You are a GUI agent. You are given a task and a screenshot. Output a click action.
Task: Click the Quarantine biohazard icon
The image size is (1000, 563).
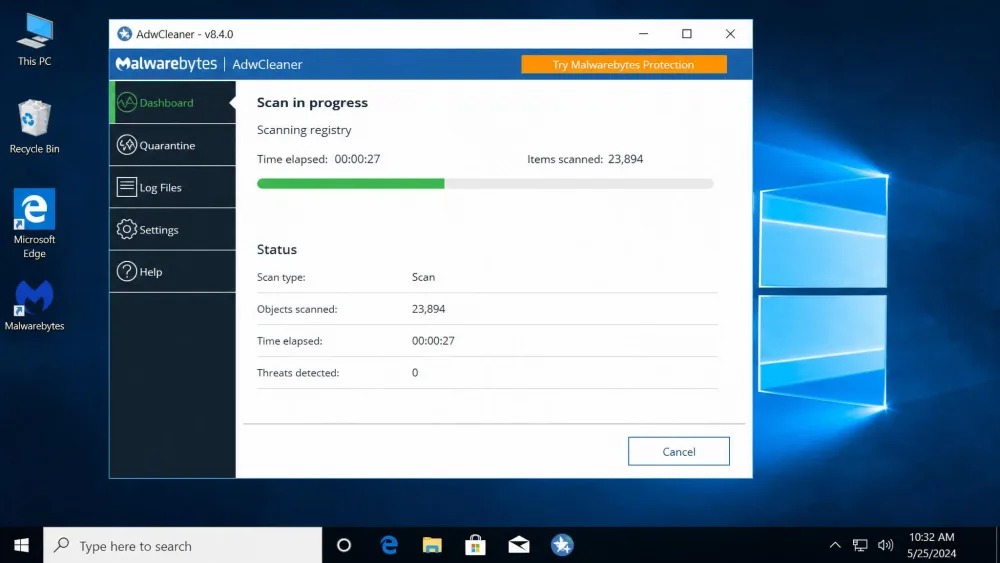tap(126, 145)
